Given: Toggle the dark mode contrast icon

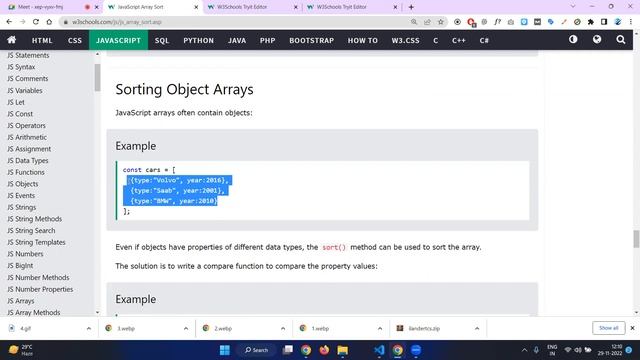Looking at the screenshot, I should 573,40.
